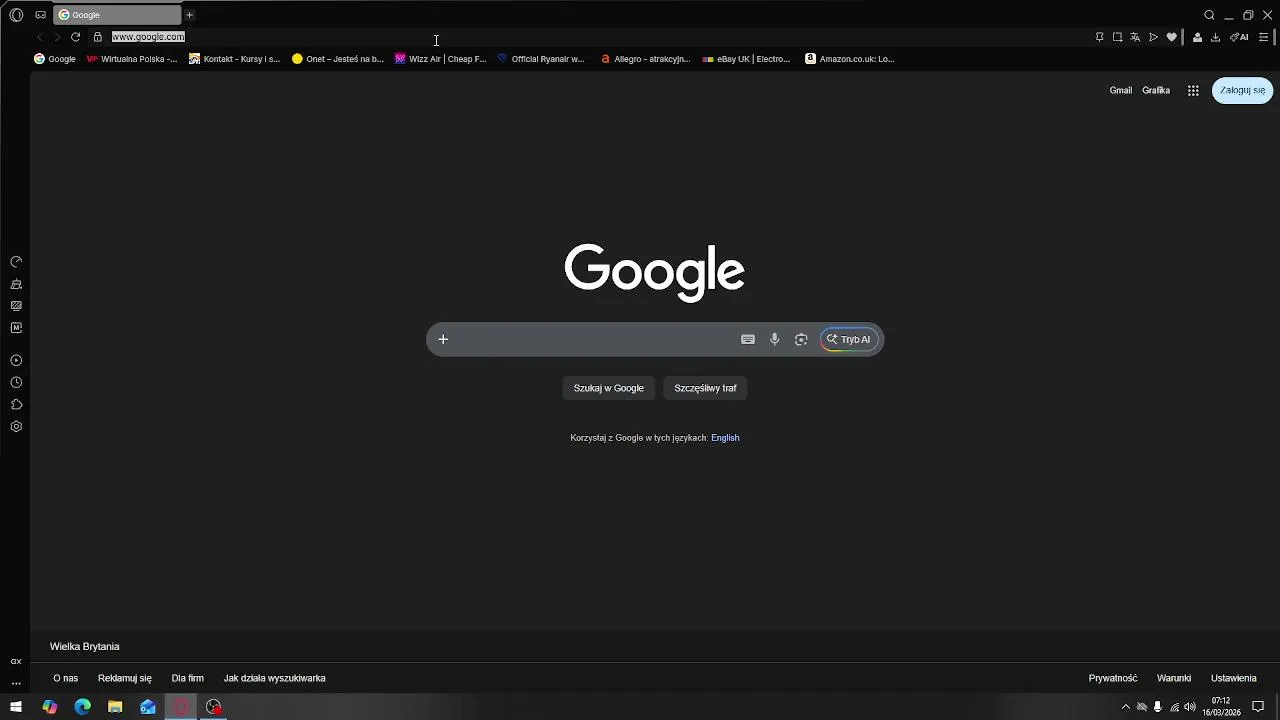
Task: Open Outlook from the taskbar
Action: point(148,707)
